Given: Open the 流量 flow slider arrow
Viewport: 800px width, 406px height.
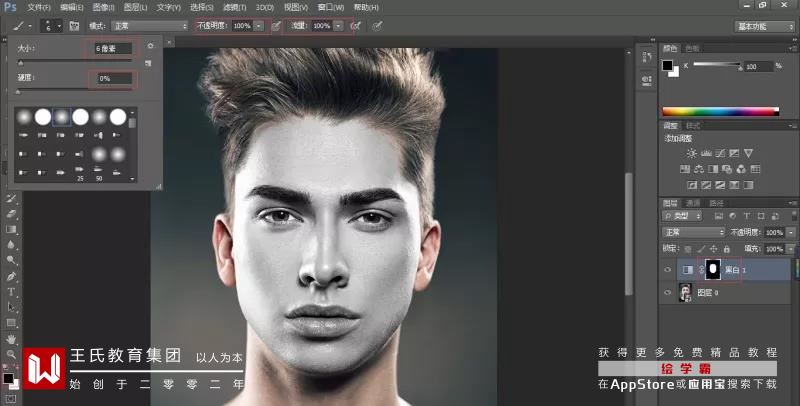Looking at the screenshot, I should (338, 26).
